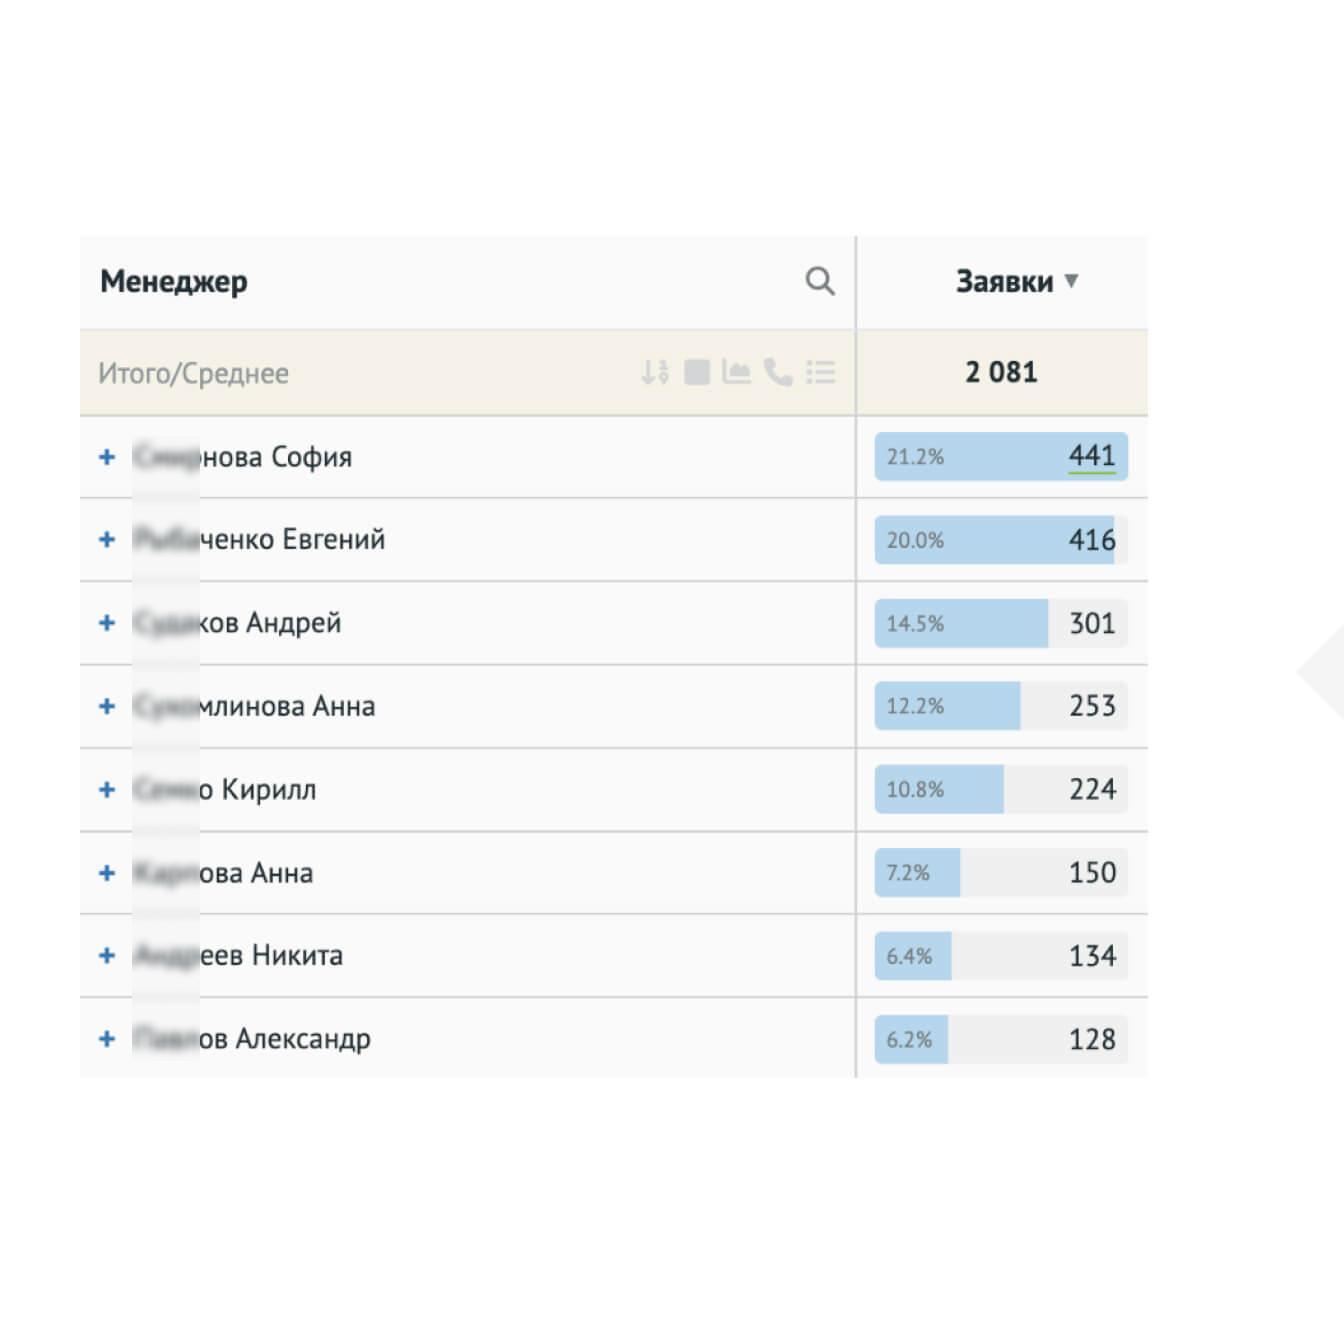The height and width of the screenshot is (1344, 1344).
Task: Click the plus beside the 253 requests row
Action: [107, 707]
